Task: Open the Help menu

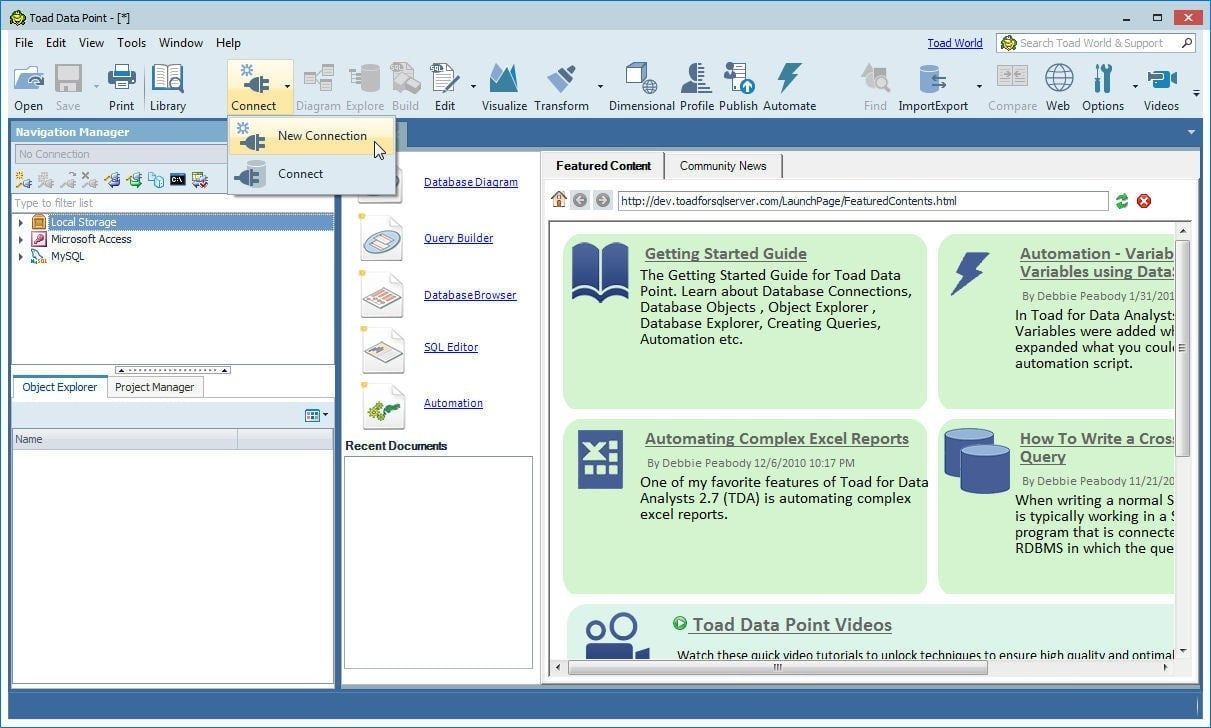Action: [x=228, y=43]
